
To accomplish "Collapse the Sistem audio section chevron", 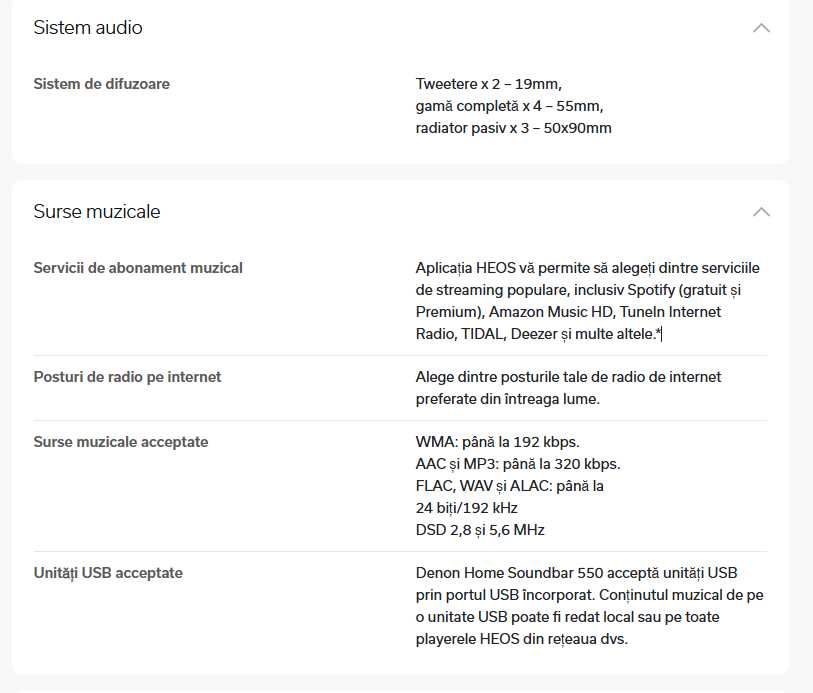I will pyautogui.click(x=761, y=28).
